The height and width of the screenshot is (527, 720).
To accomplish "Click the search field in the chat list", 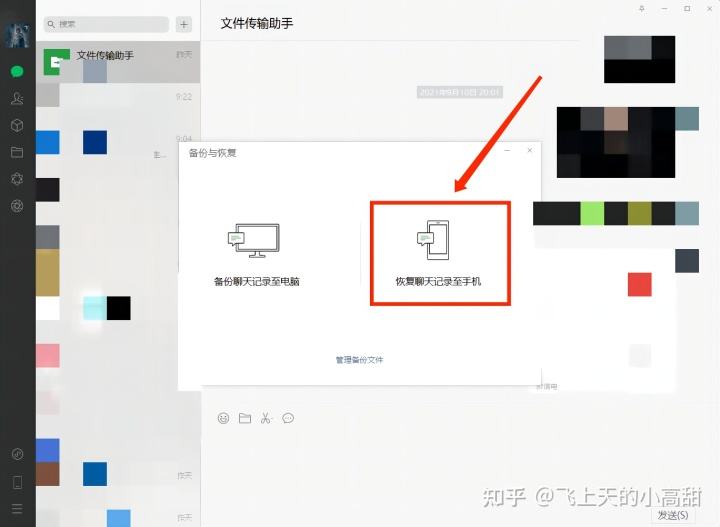I will point(107,24).
